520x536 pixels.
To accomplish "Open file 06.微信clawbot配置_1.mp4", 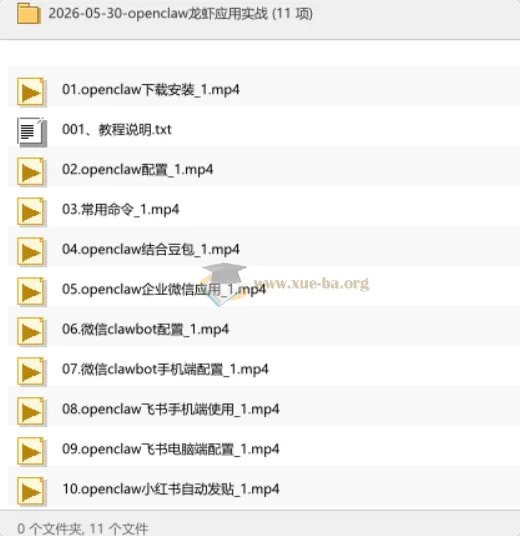I will click(x=145, y=329).
